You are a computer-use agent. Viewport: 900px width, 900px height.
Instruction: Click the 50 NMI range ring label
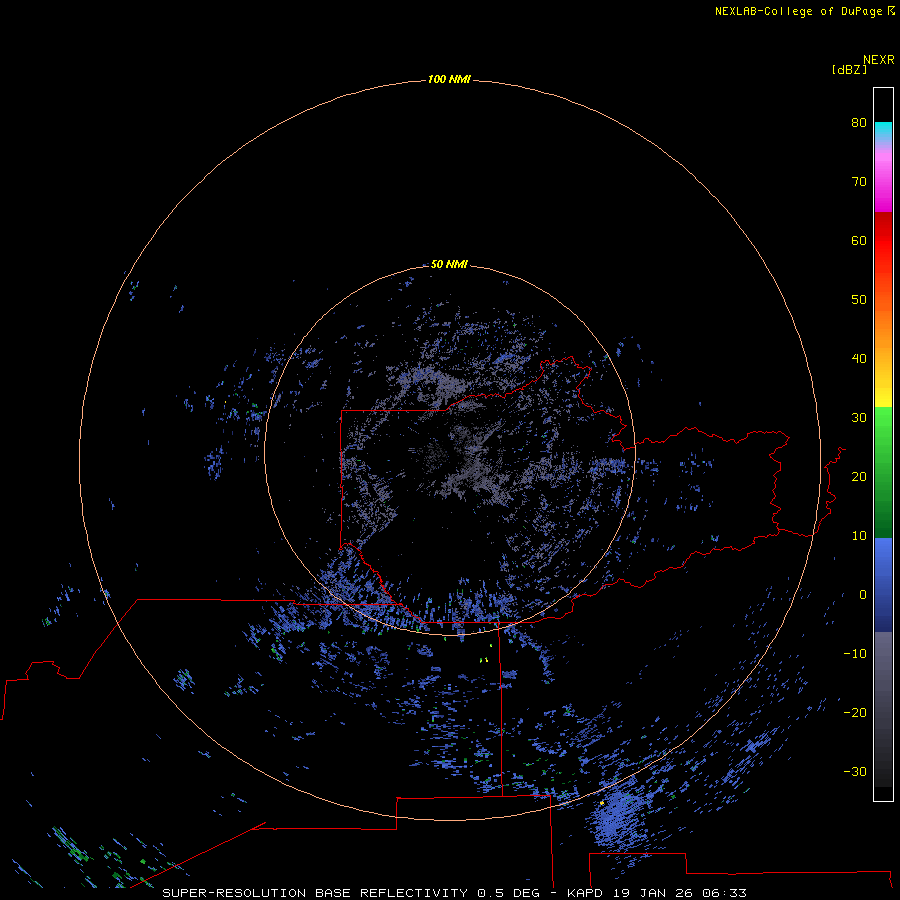tap(449, 264)
